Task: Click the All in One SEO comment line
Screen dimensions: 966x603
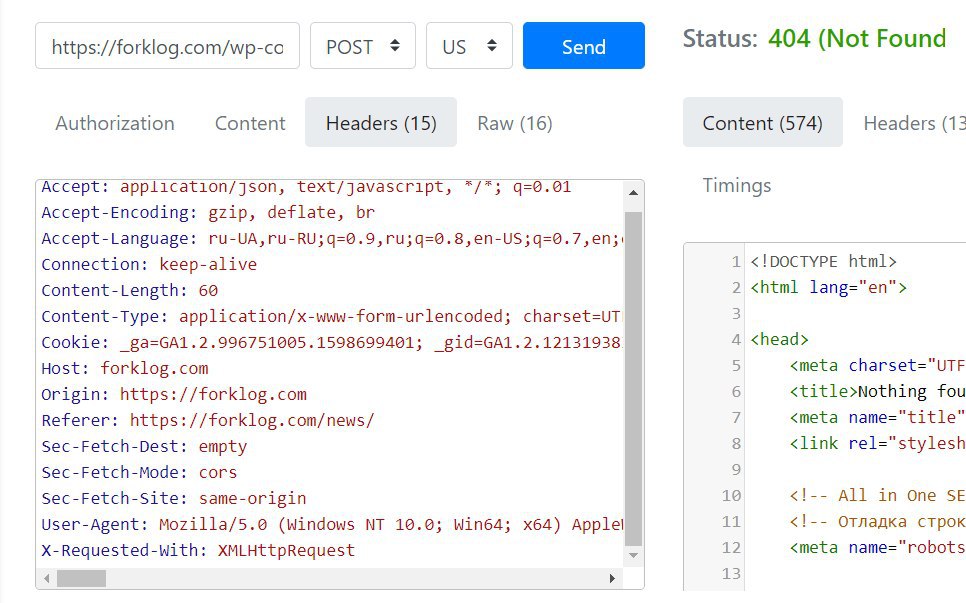Action: pos(877,495)
